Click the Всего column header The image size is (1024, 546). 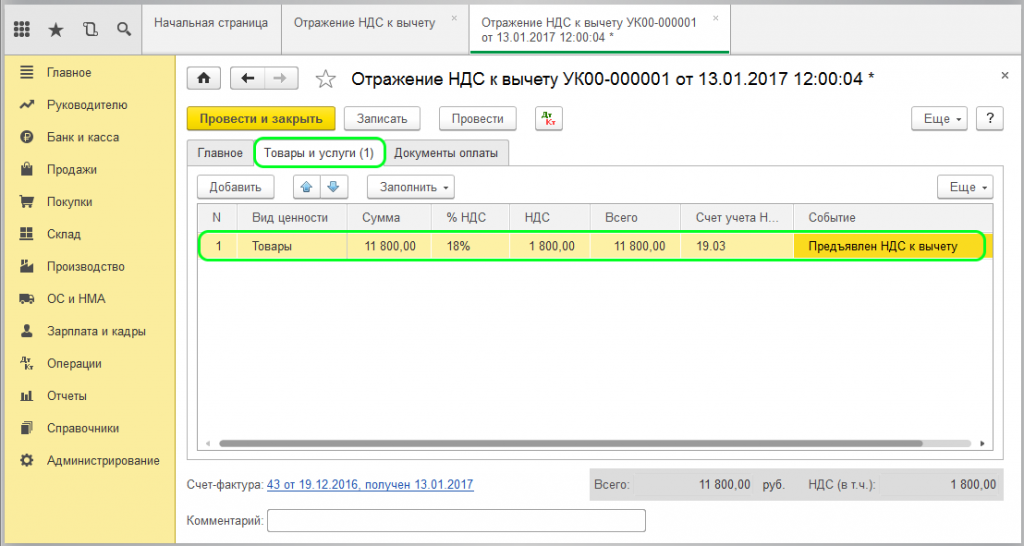point(635,217)
